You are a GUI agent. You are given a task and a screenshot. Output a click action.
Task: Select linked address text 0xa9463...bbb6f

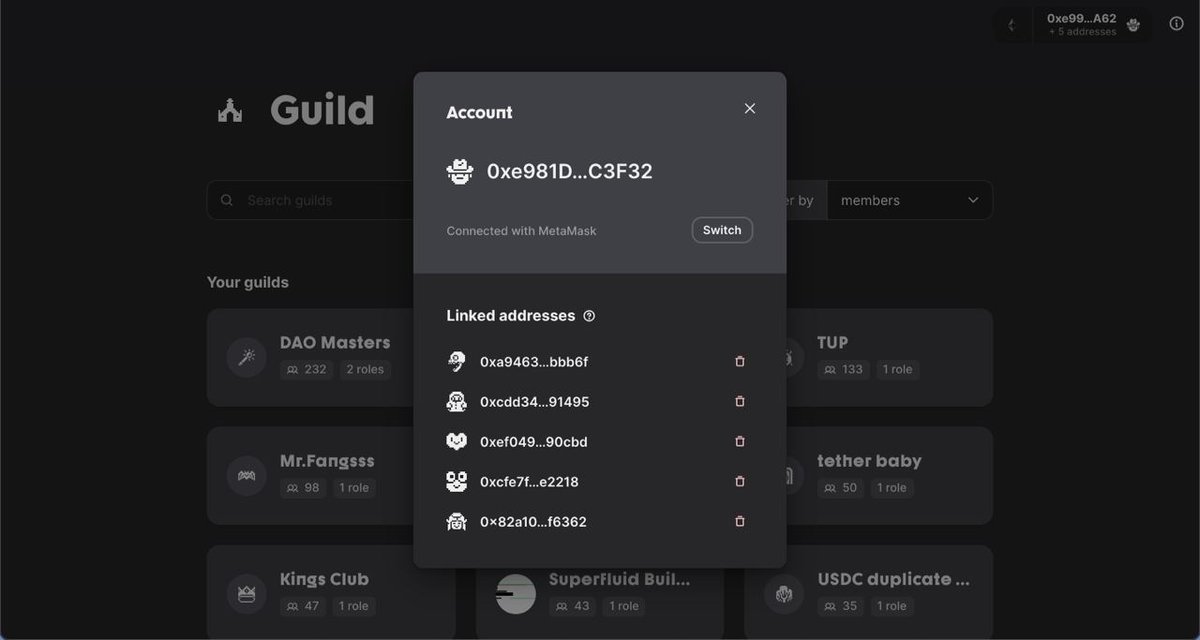(534, 362)
